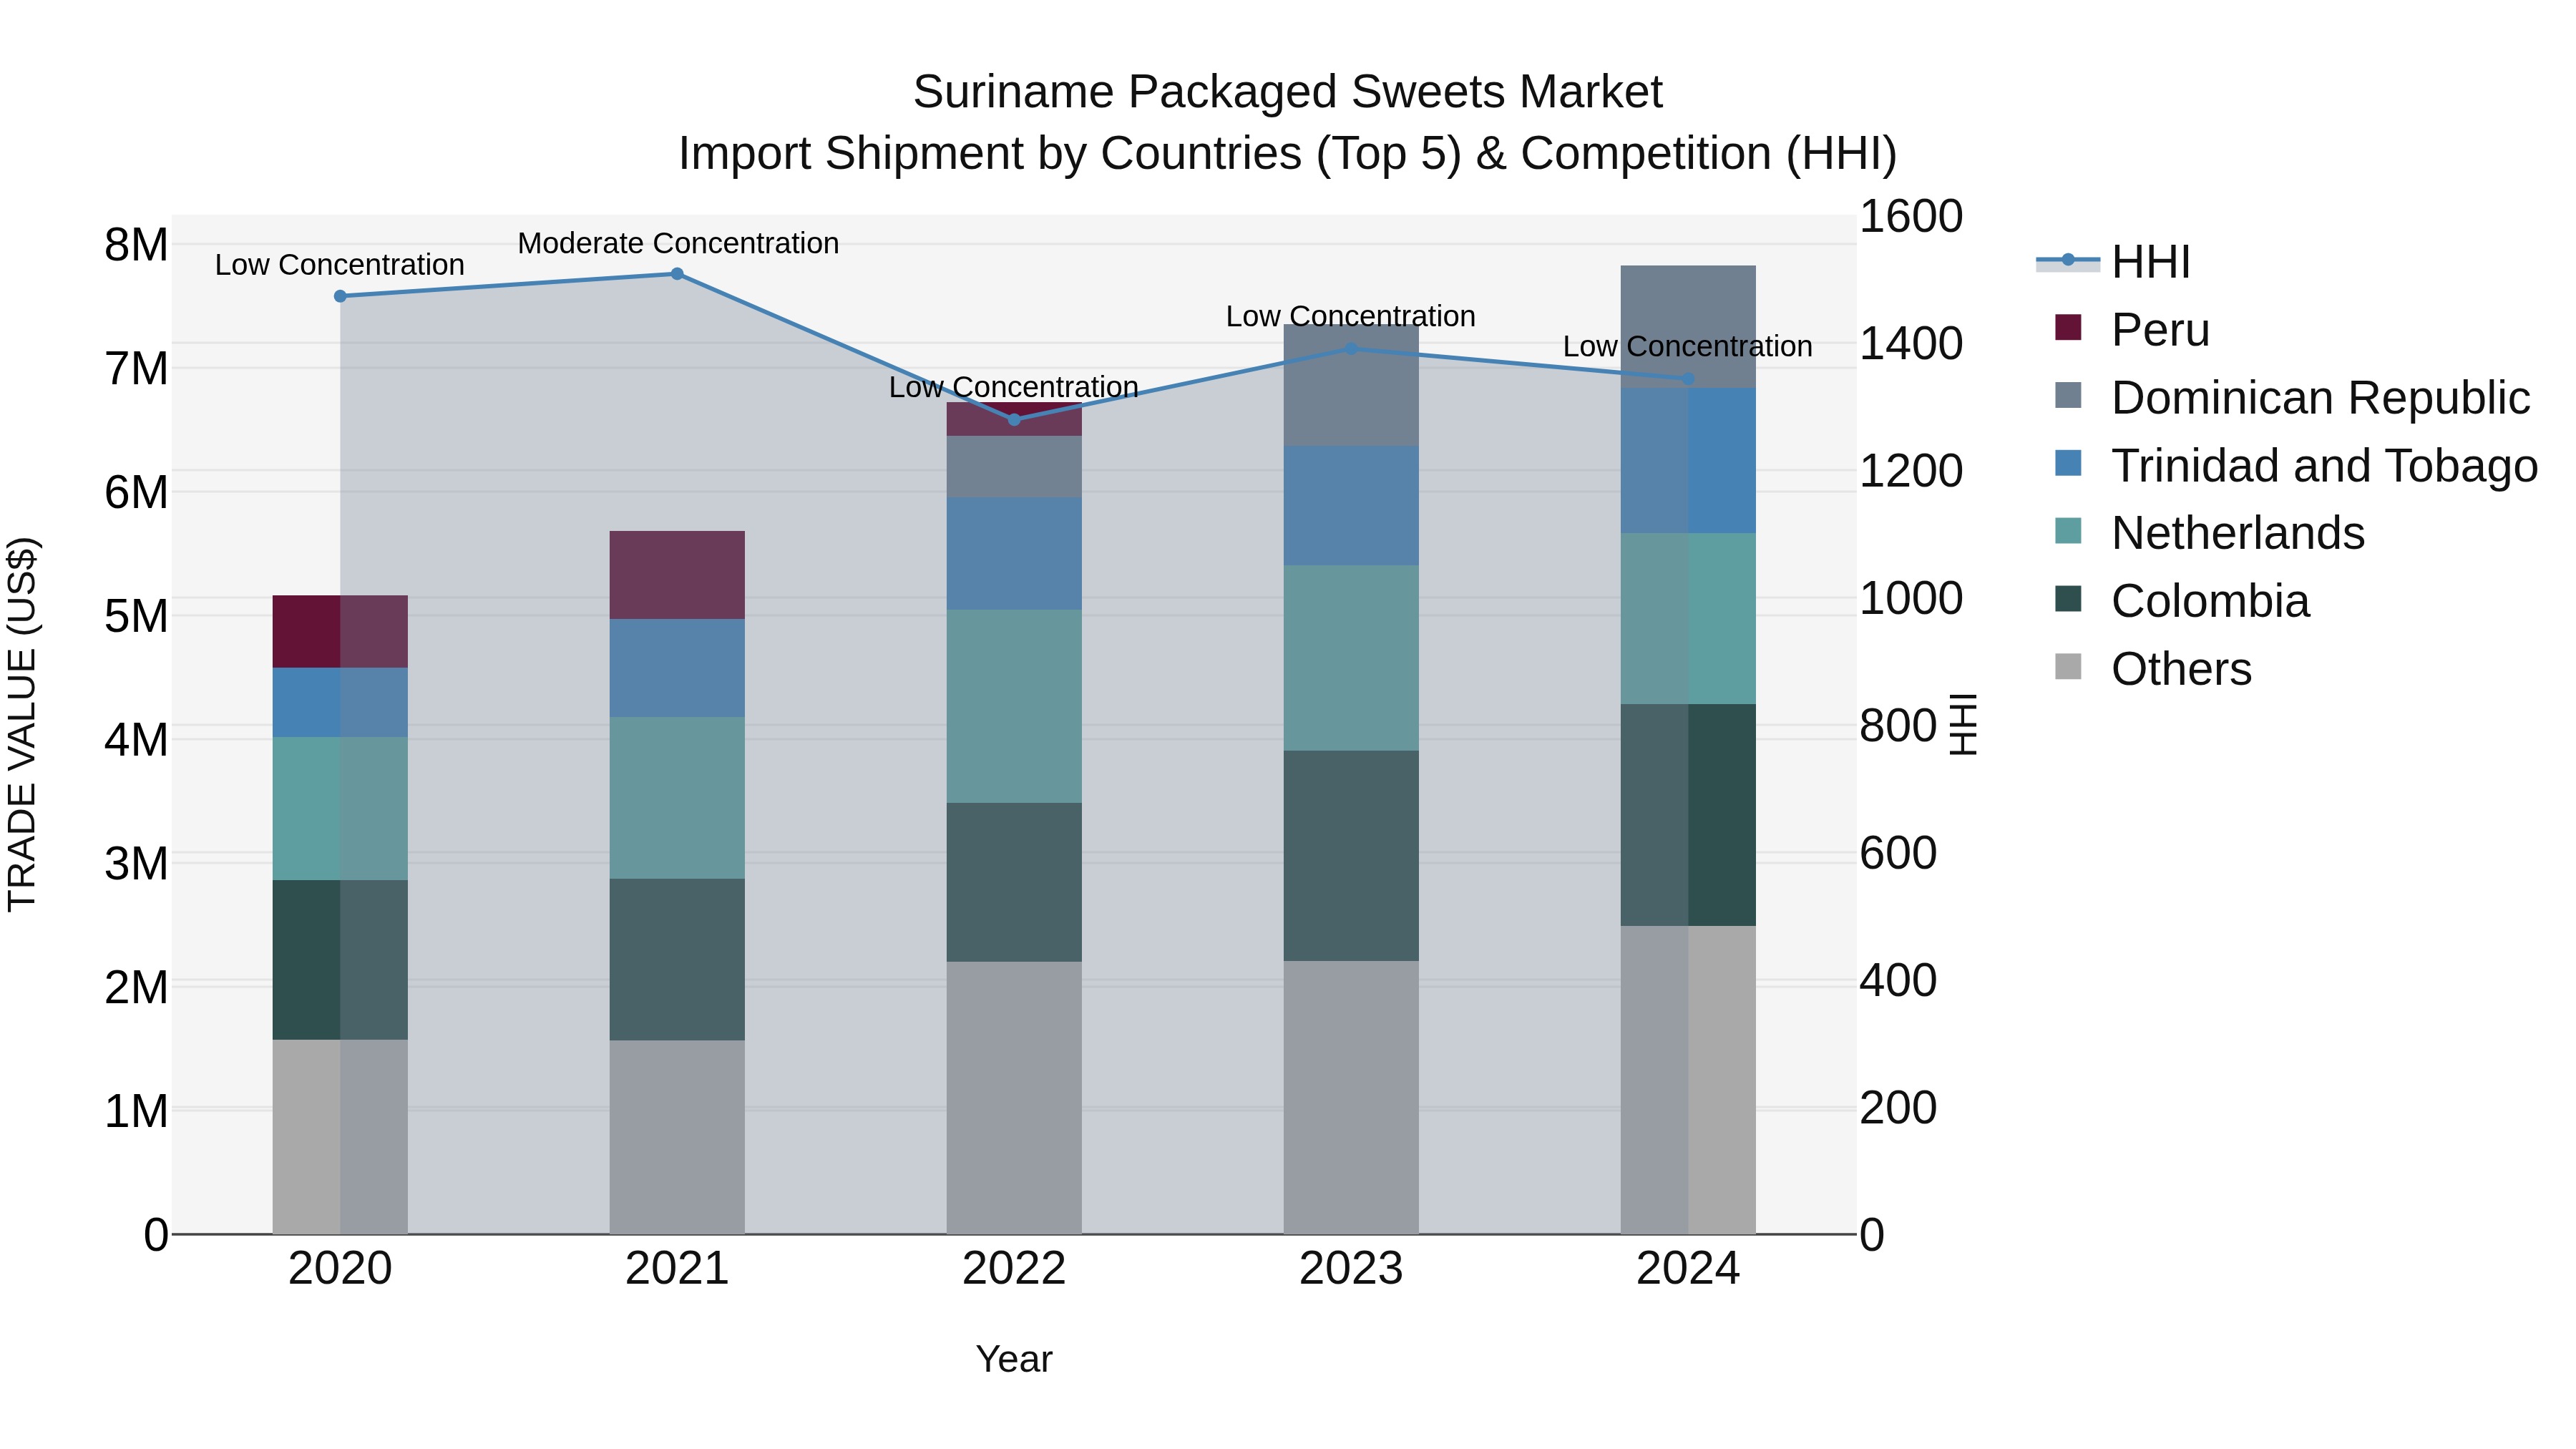The image size is (2576, 1449).
Task: Click the 2021 x-axis tick label
Action: pyautogui.click(x=677, y=1269)
